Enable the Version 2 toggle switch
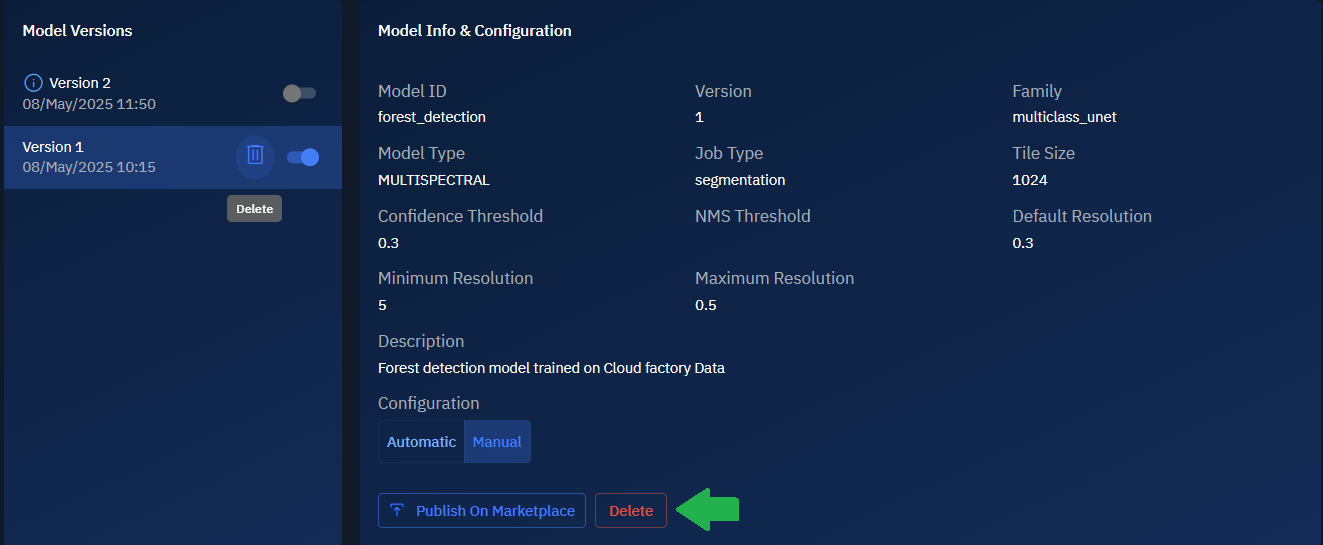The image size is (1323, 545). pos(299,93)
